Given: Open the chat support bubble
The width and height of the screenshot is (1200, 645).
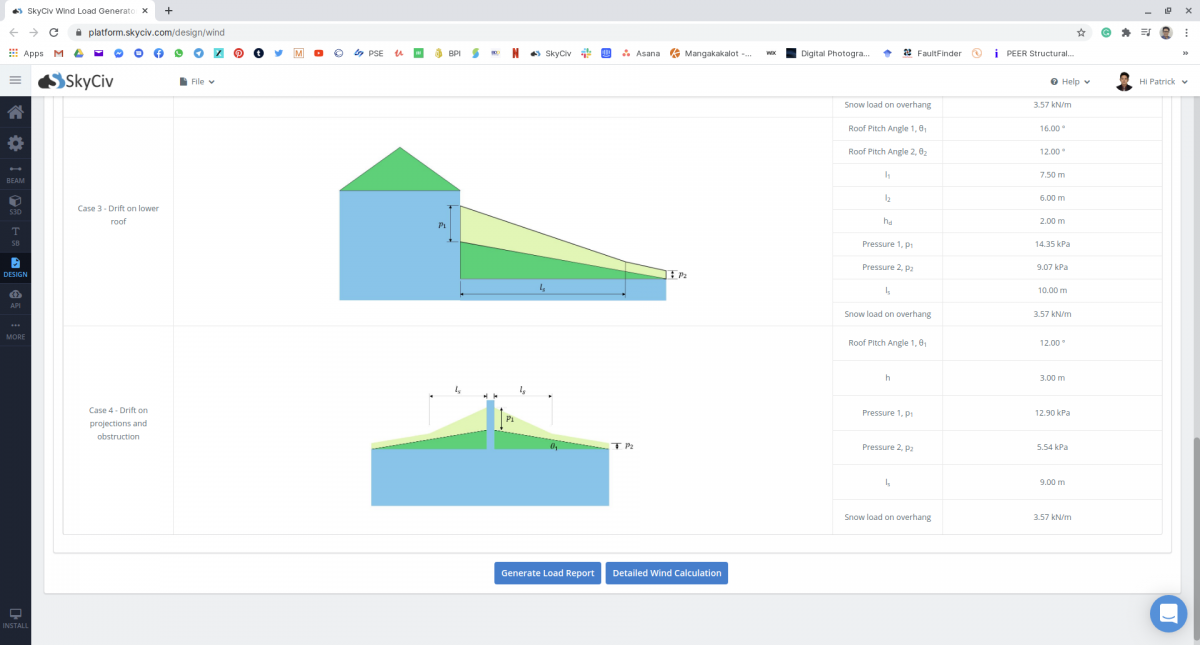Looking at the screenshot, I should tap(1168, 613).
